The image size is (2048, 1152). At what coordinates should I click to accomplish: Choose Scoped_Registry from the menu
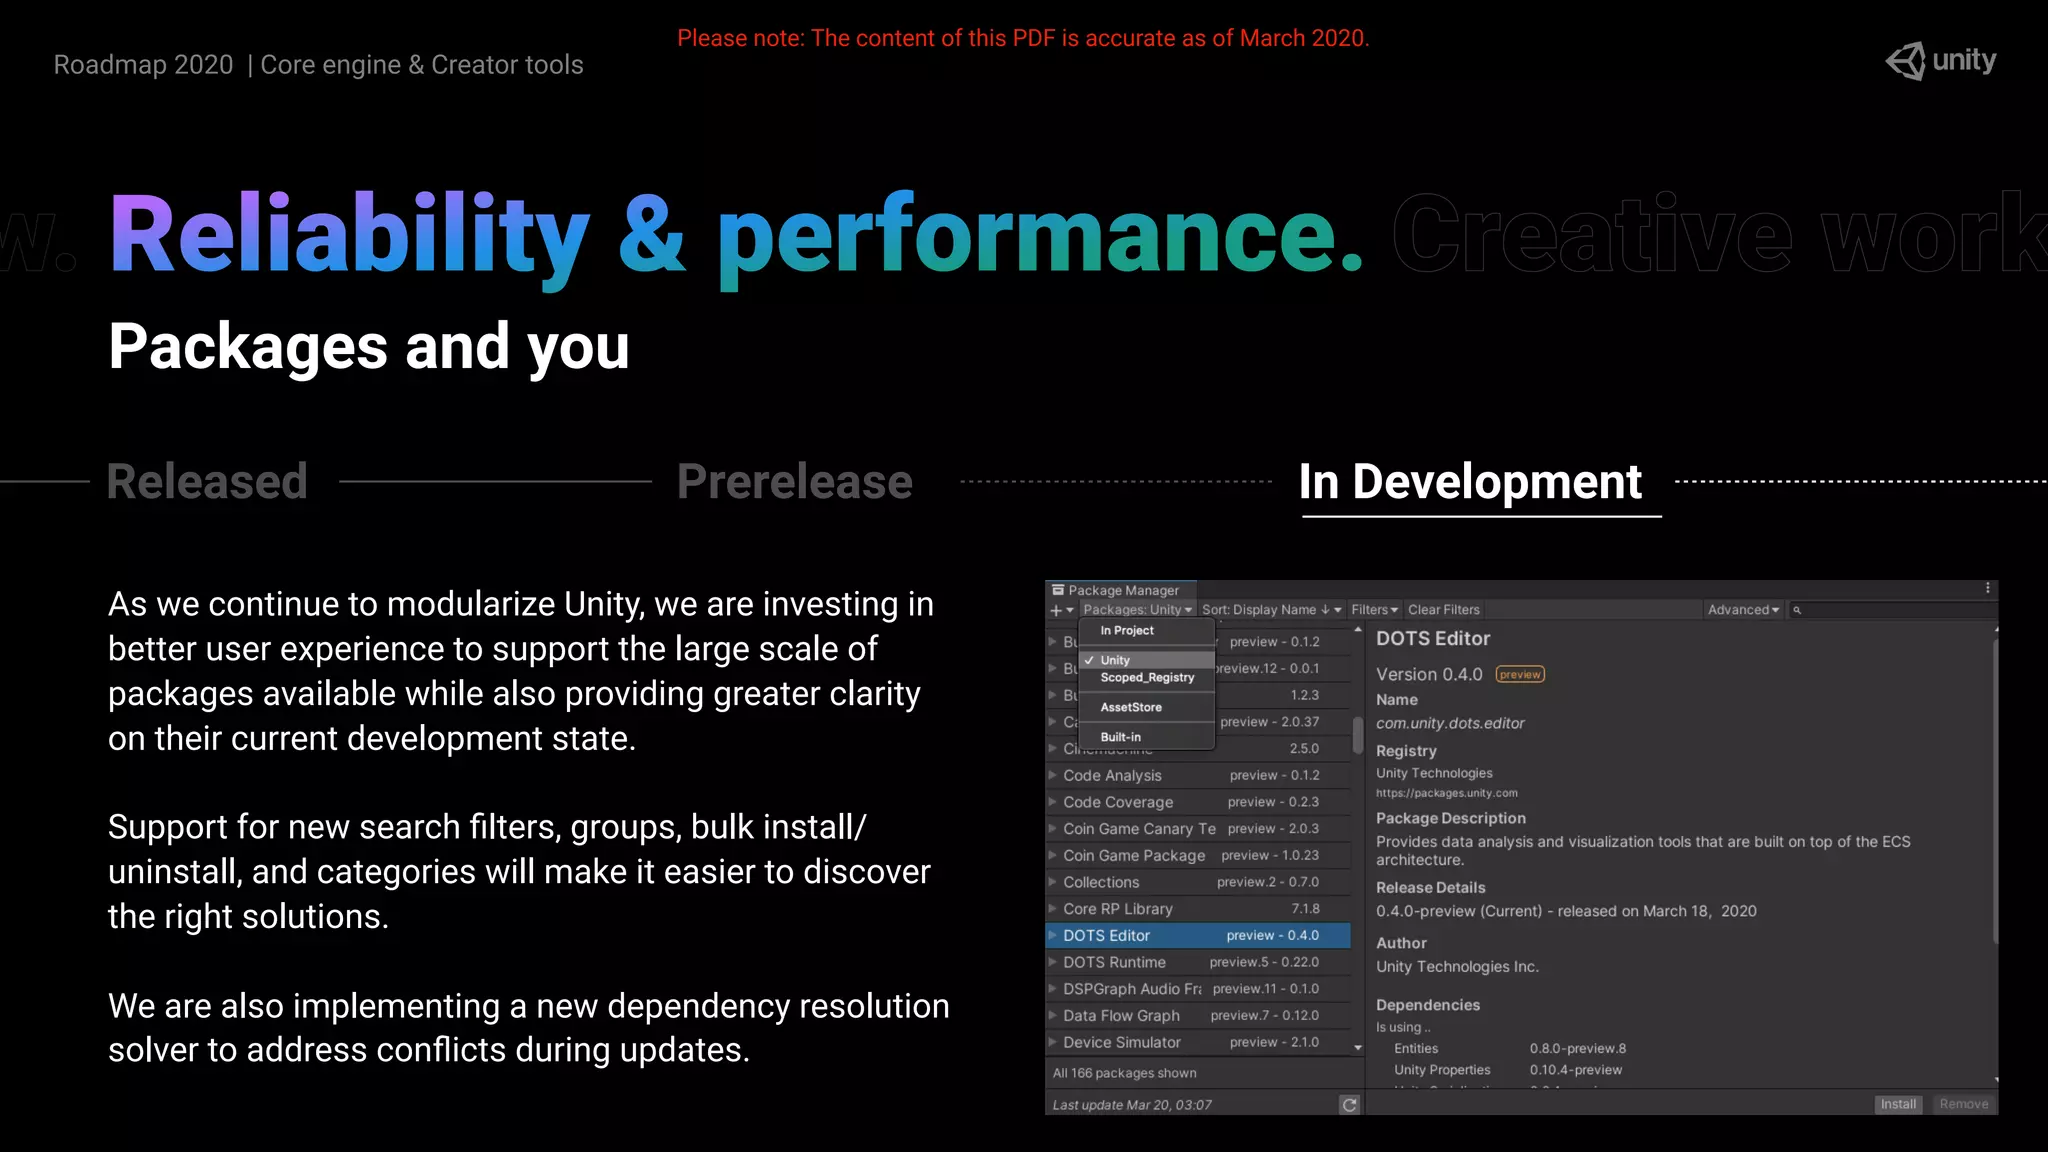[x=1147, y=678]
